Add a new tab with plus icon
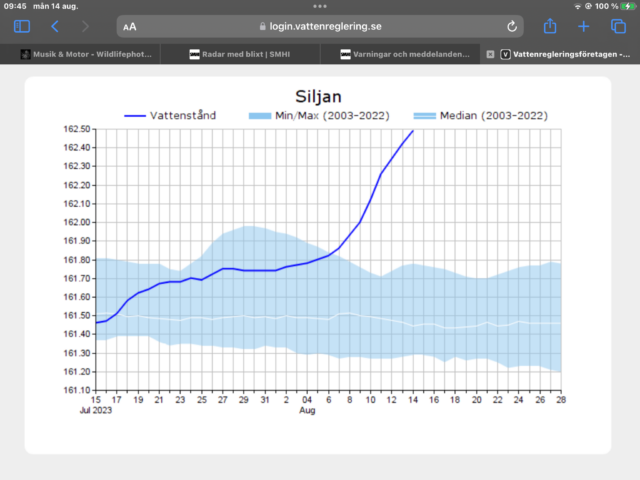The width and height of the screenshot is (640, 480). 584,27
